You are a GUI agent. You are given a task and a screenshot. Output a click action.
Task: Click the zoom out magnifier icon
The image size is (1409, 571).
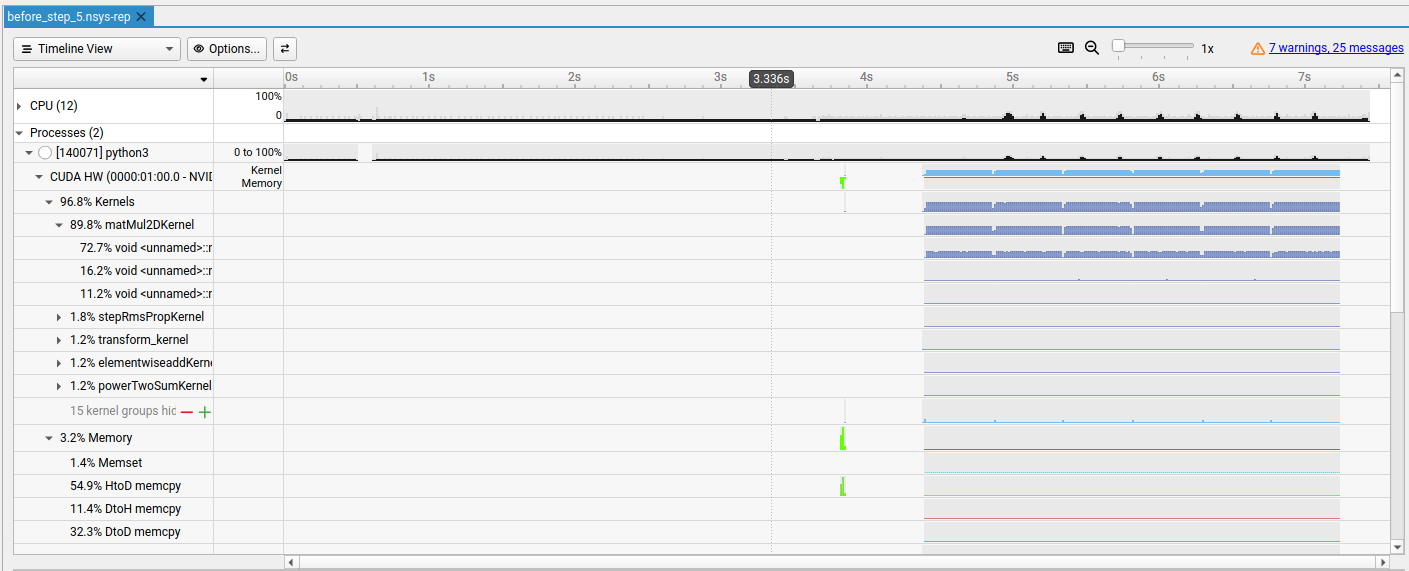click(1092, 48)
